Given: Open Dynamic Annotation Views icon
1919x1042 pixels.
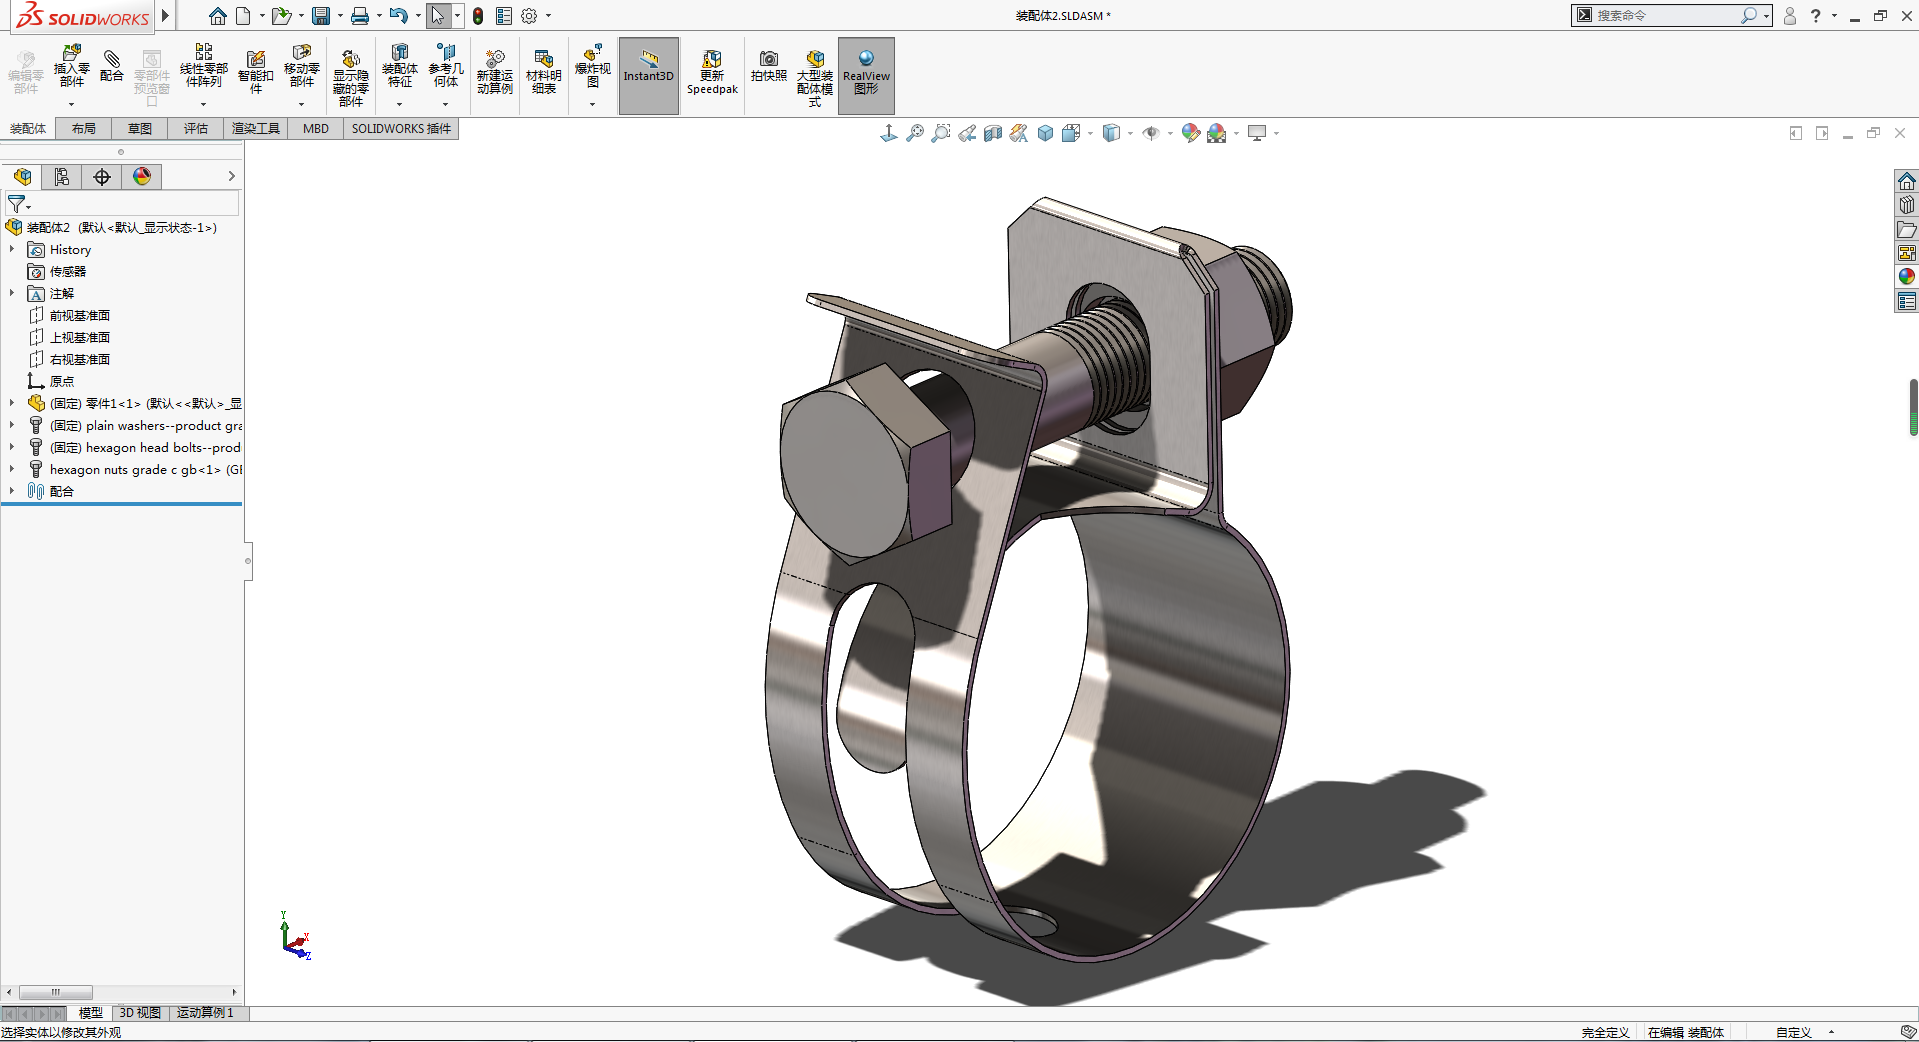Looking at the screenshot, I should (x=1019, y=133).
